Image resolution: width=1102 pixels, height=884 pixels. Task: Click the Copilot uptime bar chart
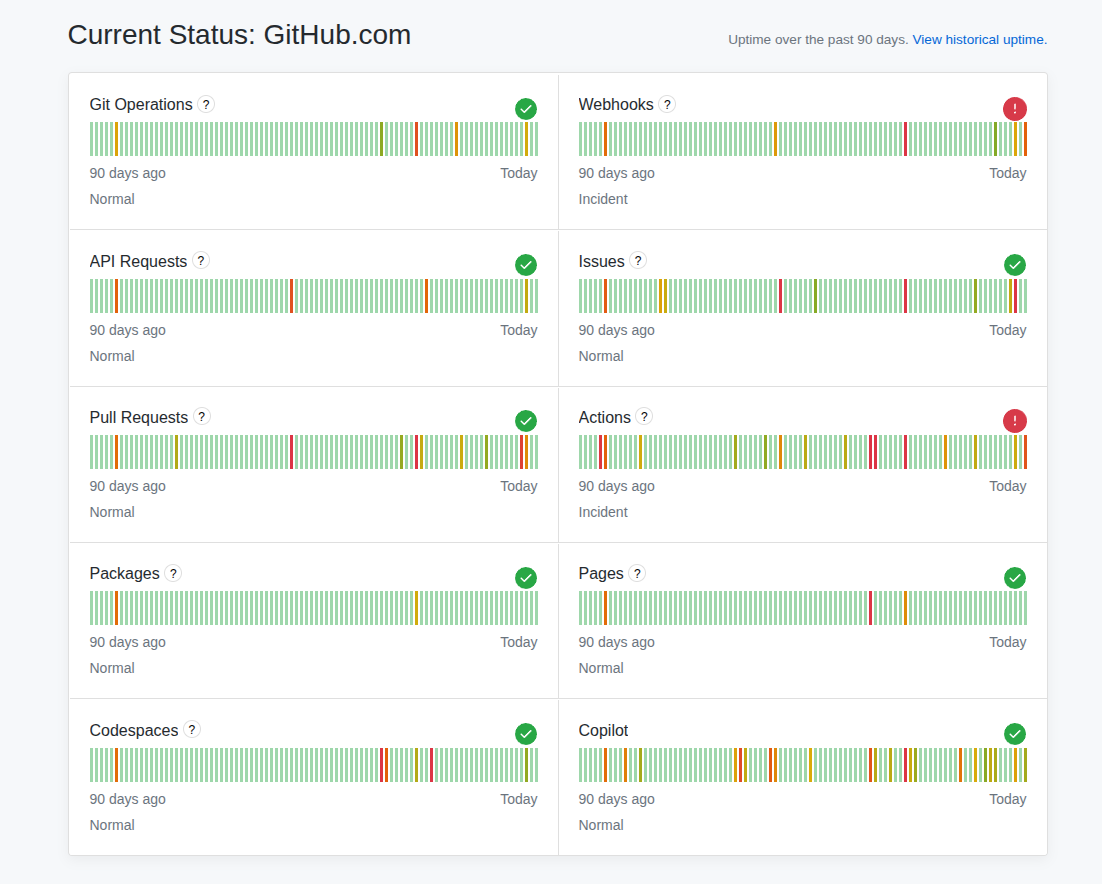(803, 765)
